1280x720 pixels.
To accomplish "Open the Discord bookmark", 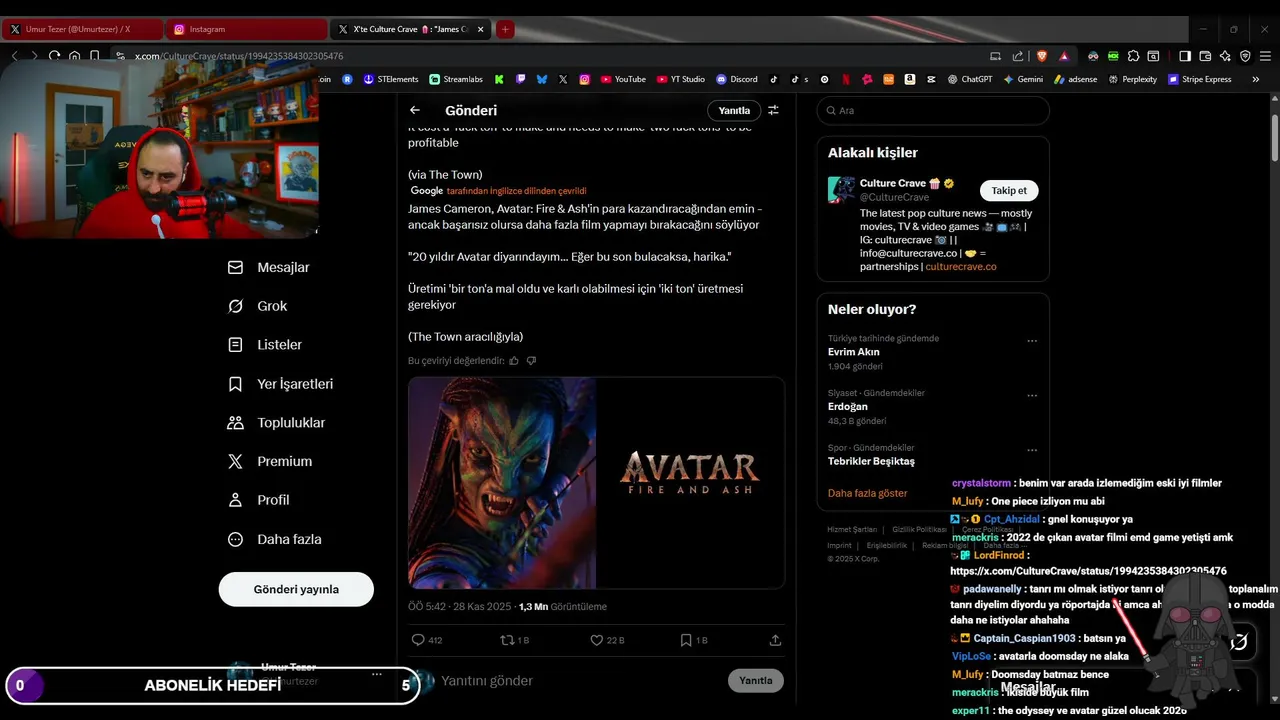I will [x=737, y=79].
